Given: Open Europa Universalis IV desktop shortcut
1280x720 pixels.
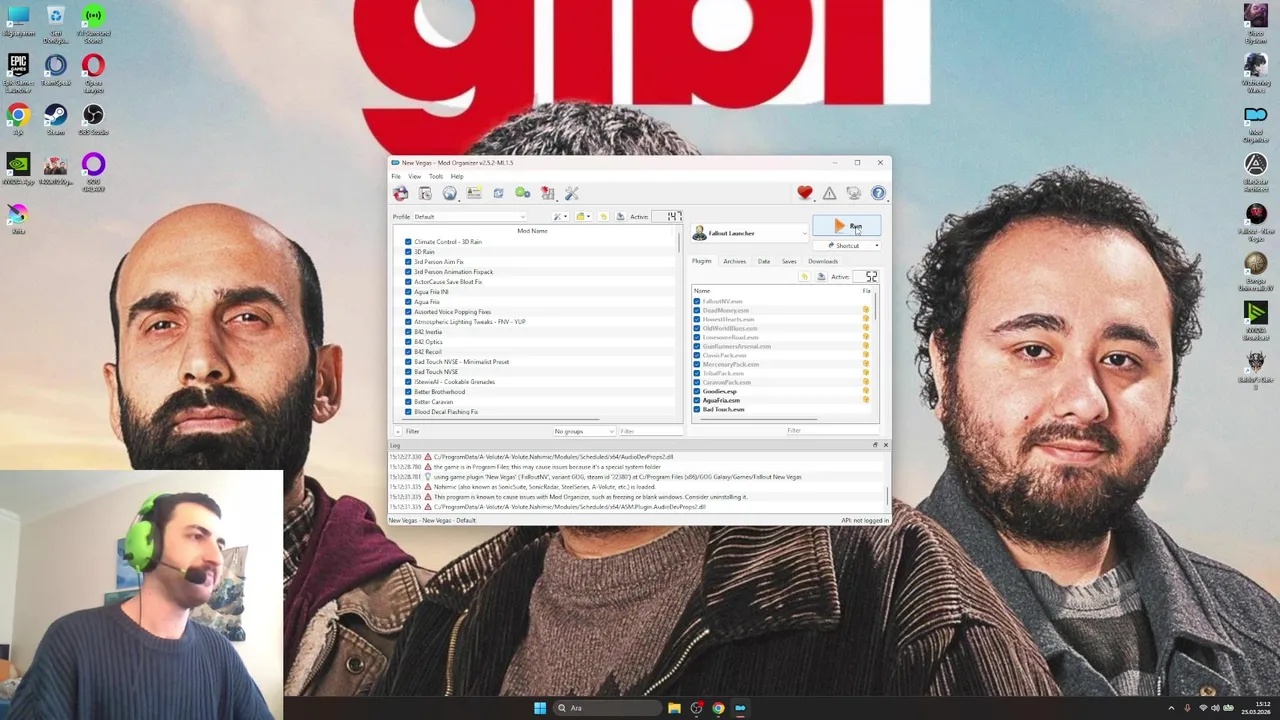Looking at the screenshot, I should pos(1256,271).
